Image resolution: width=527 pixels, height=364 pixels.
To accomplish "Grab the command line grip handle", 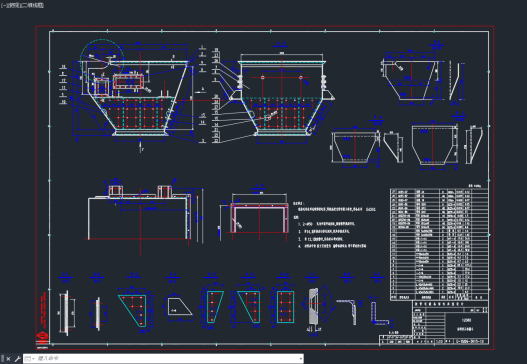I will tap(2, 359).
